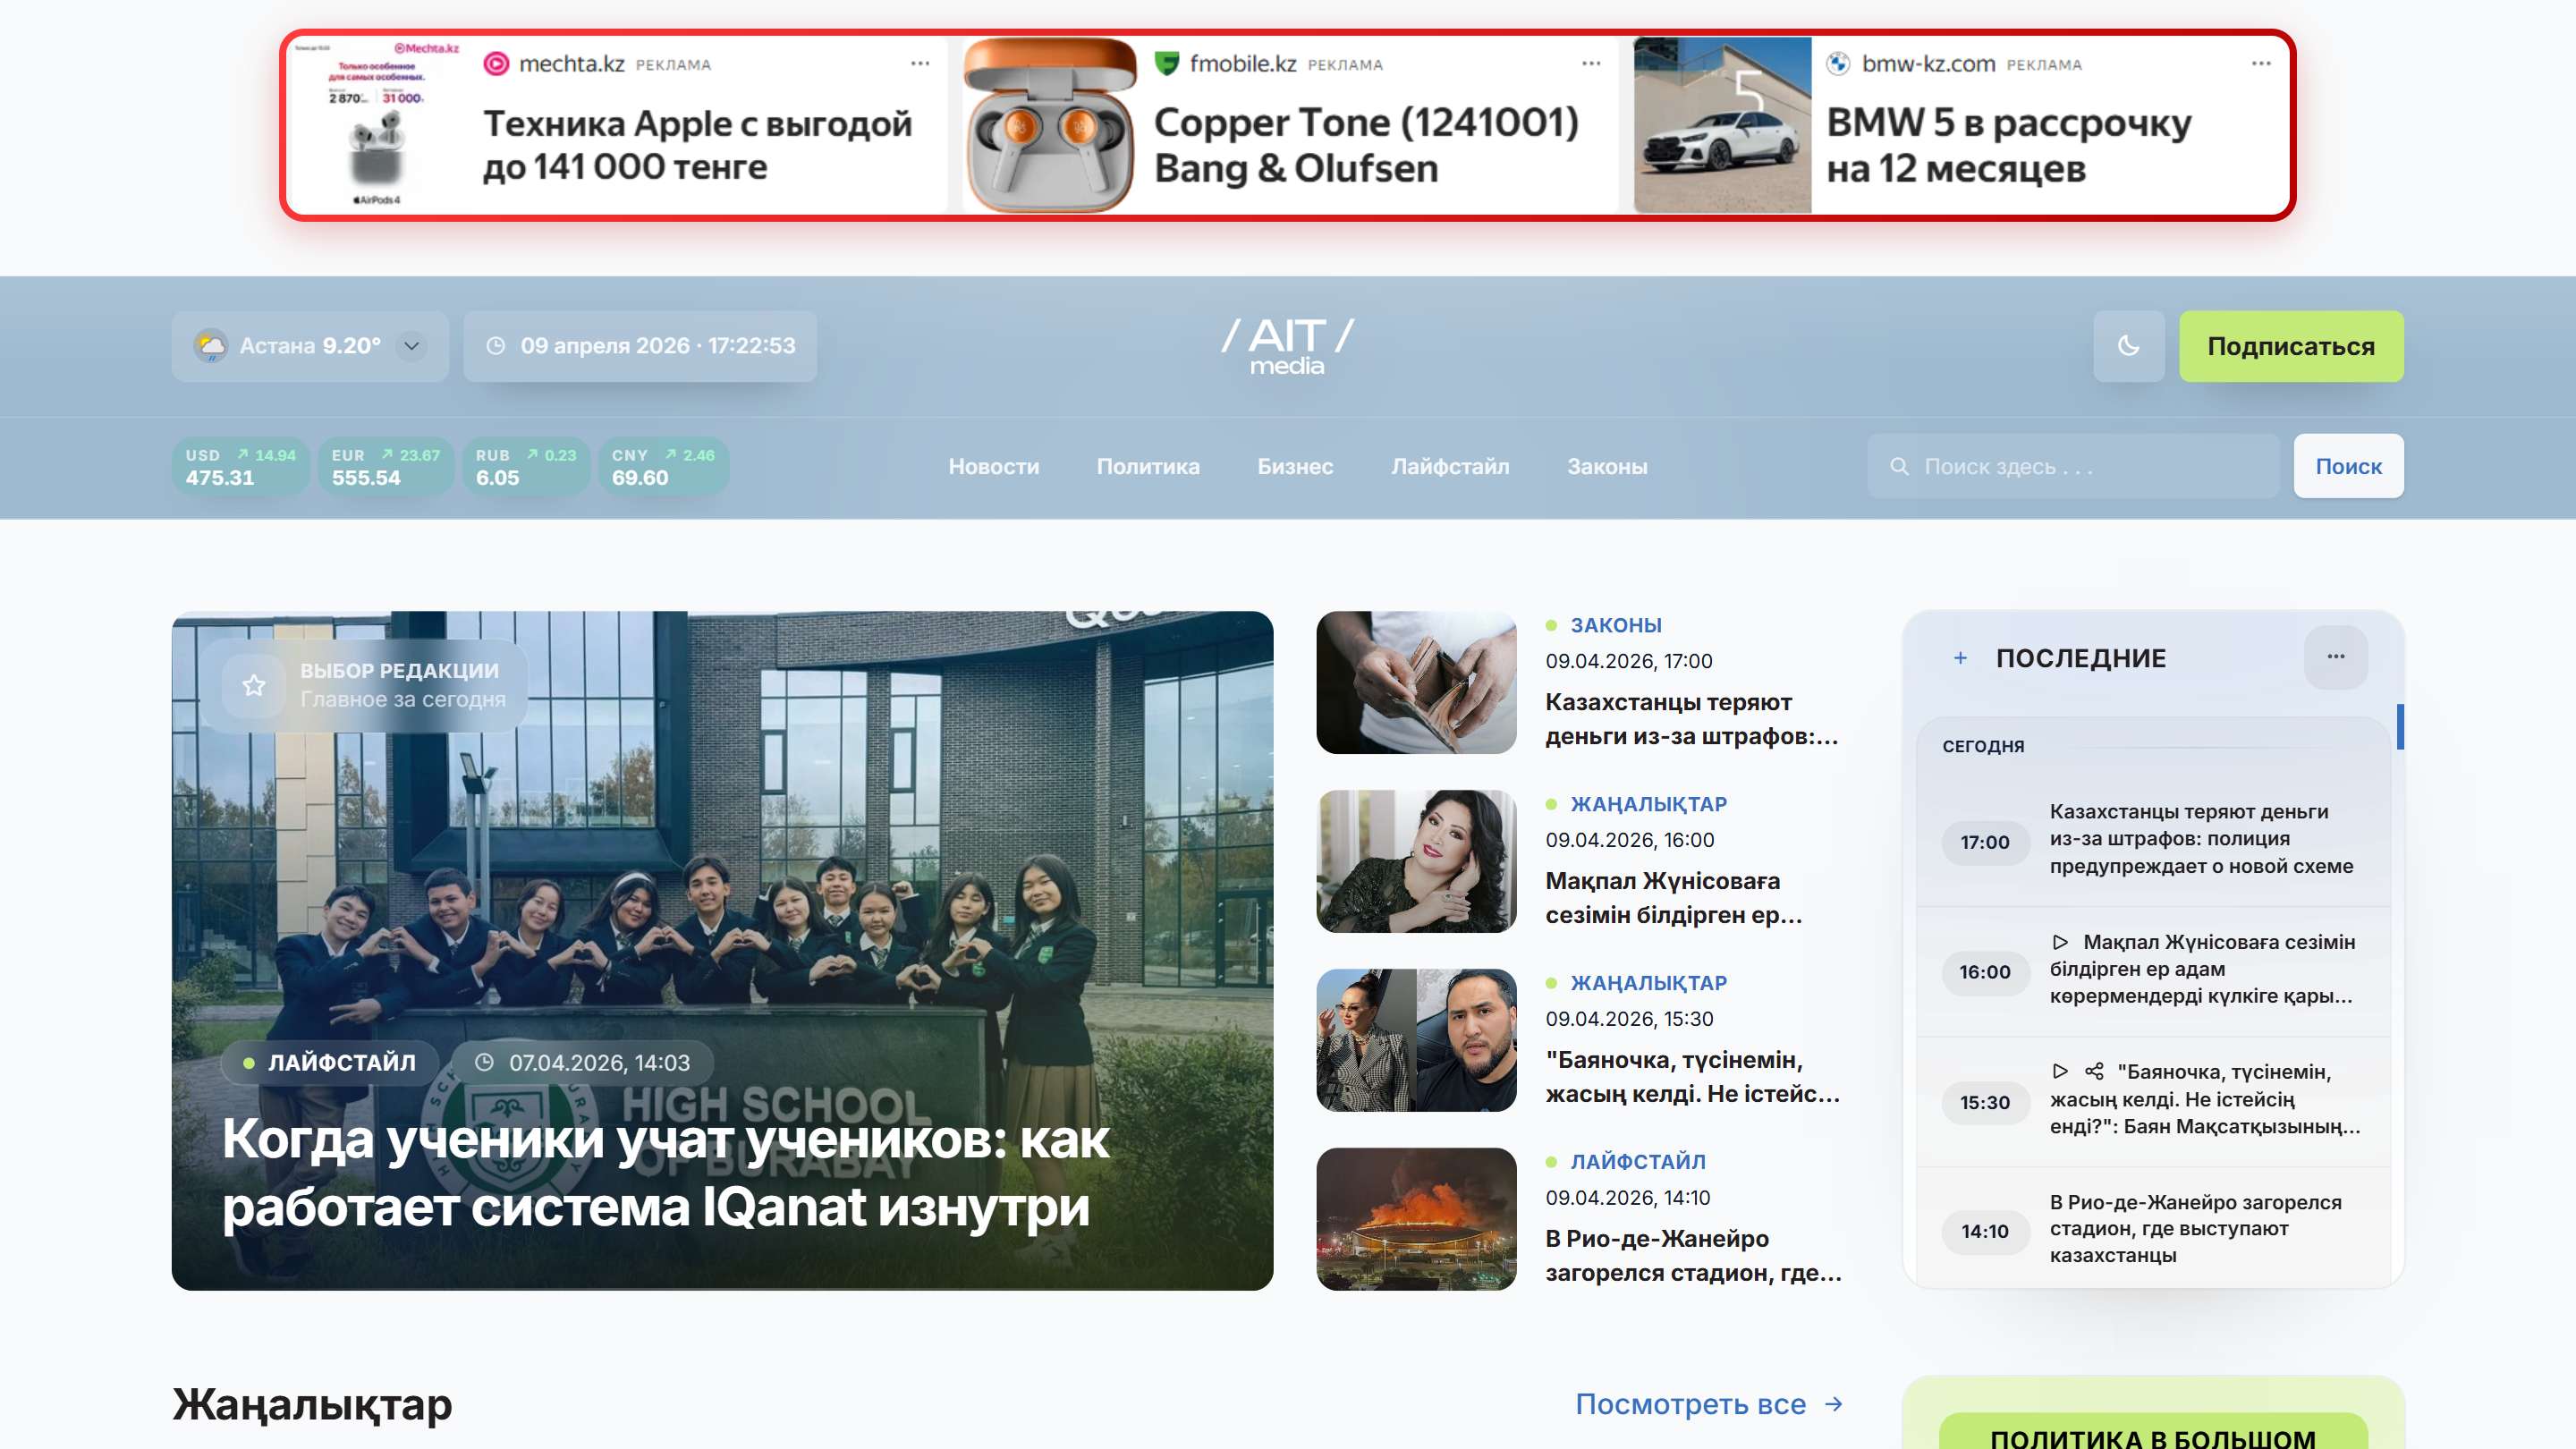Click the plus icon next to Последние
The width and height of the screenshot is (2576, 1449).
pos(1960,658)
